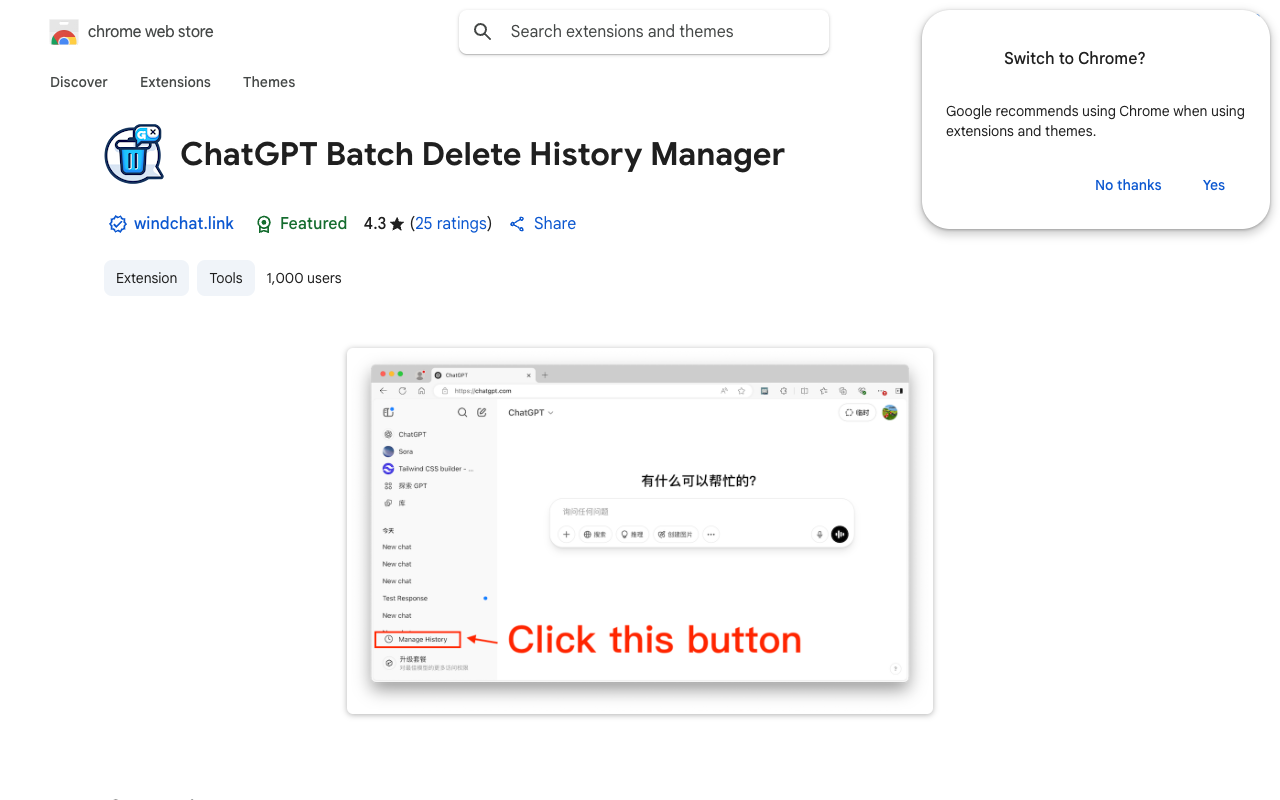Click the rating star icon
1280x800 pixels.
point(397,224)
